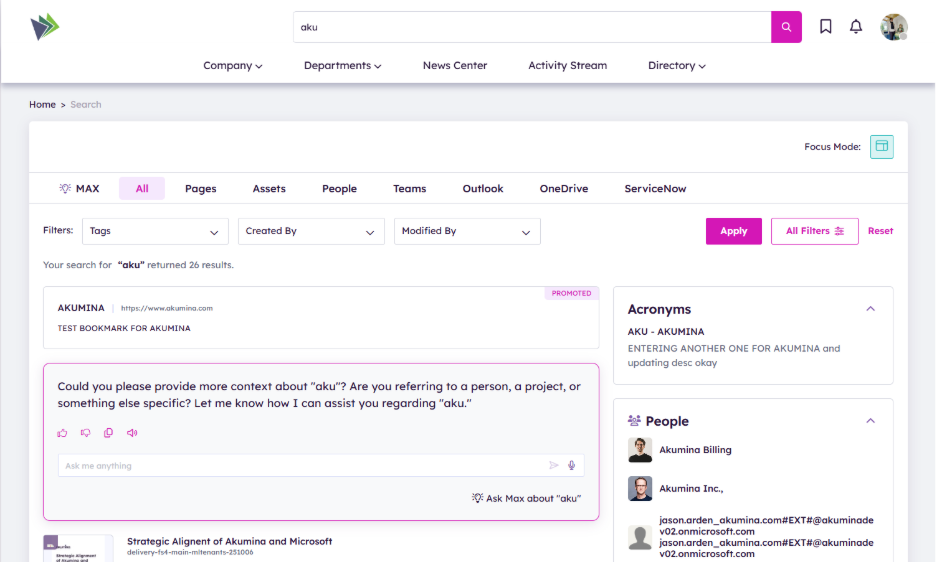Screen dimensions: 936x562
Task: Click the thumbs up icon on Max response
Action: click(x=63, y=433)
